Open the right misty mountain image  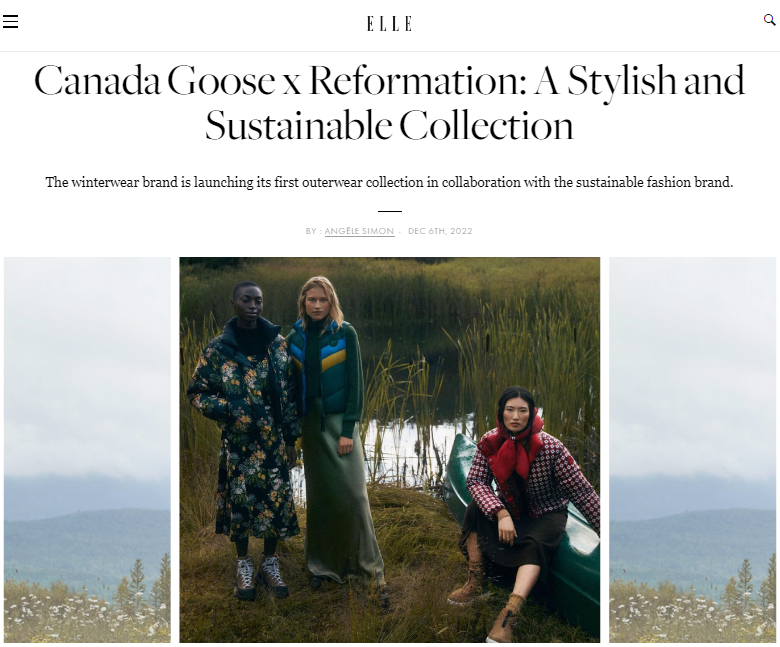tap(692, 450)
